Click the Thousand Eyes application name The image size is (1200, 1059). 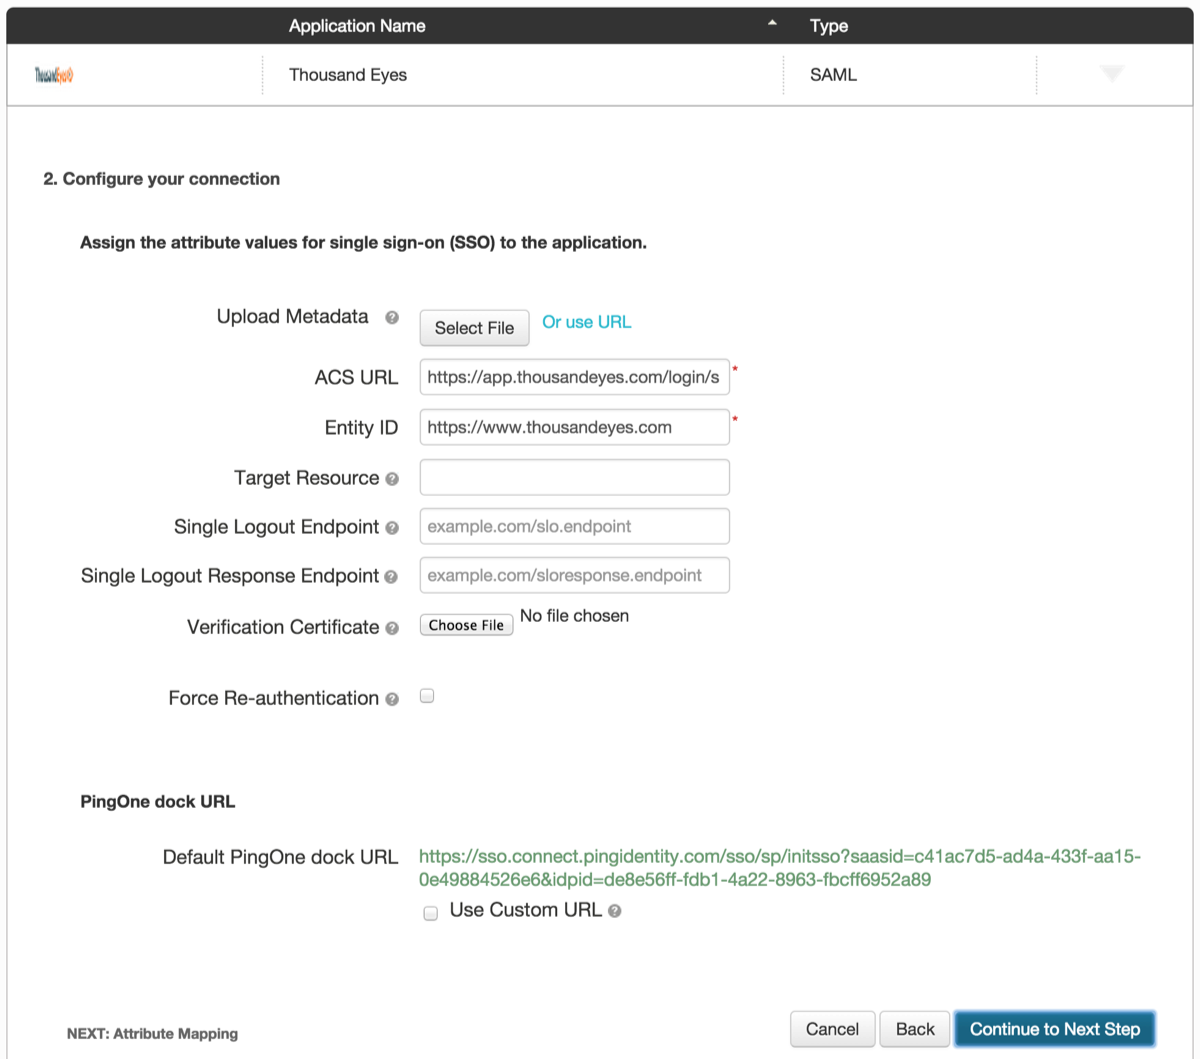(x=348, y=75)
